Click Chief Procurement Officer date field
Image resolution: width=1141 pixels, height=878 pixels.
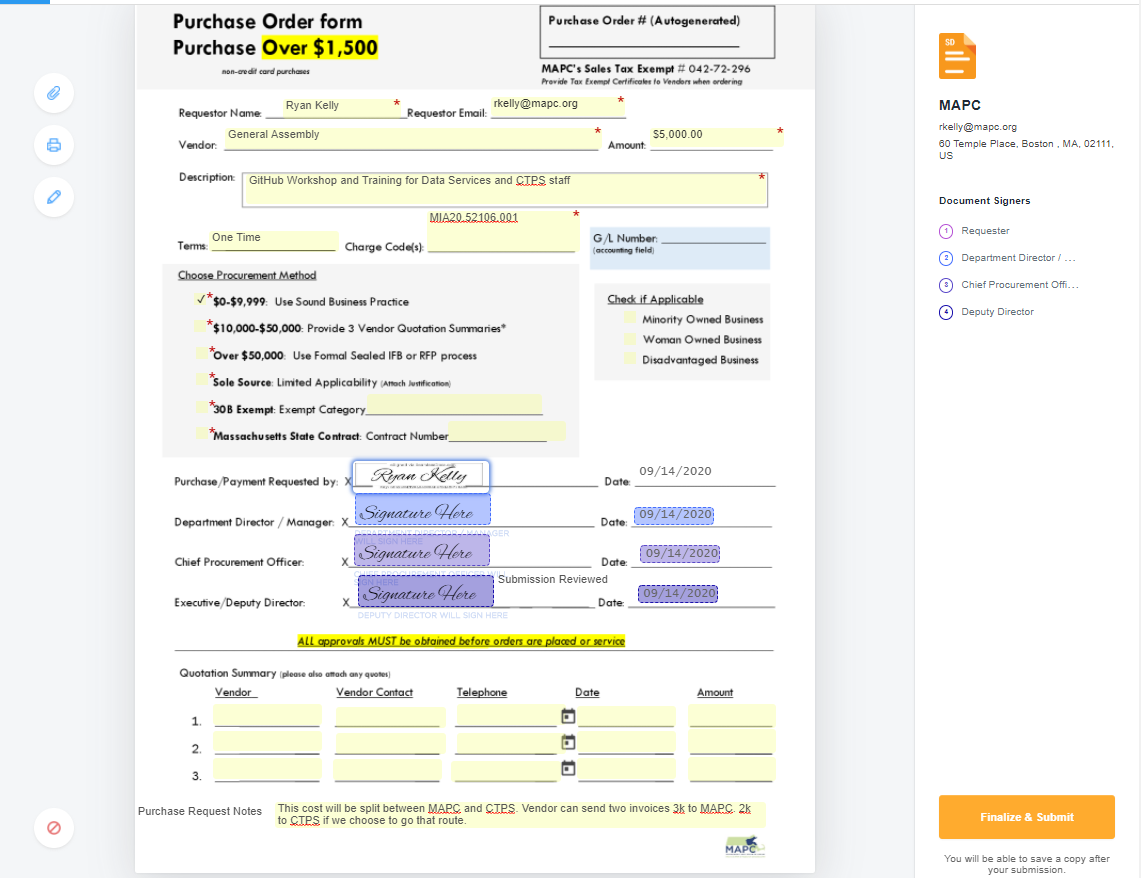point(680,554)
